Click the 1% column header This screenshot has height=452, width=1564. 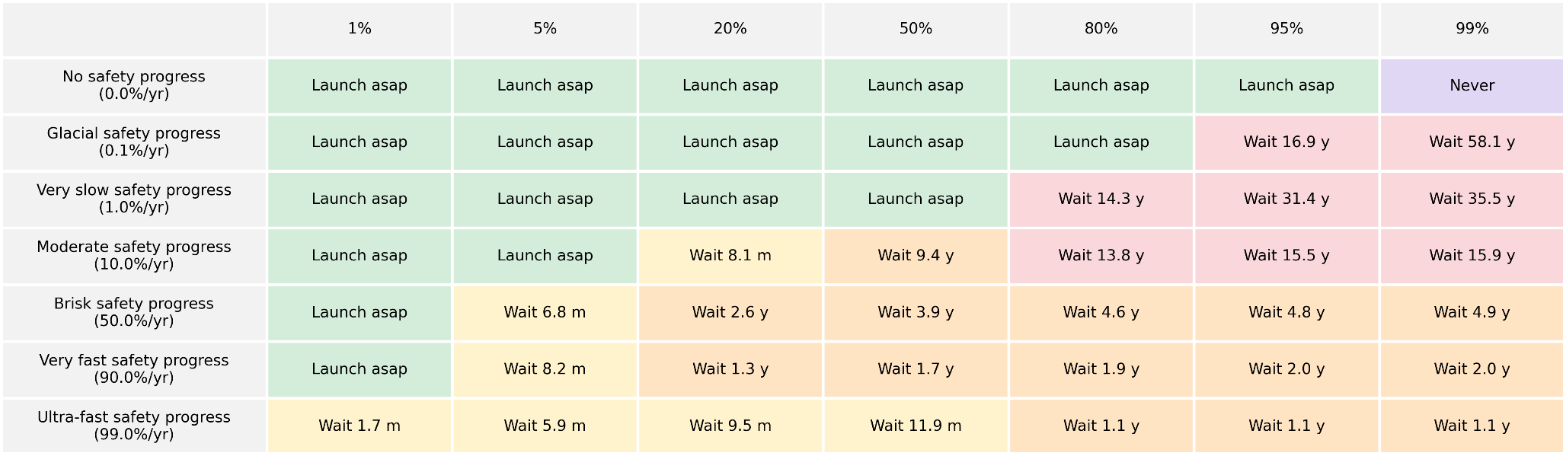click(359, 29)
